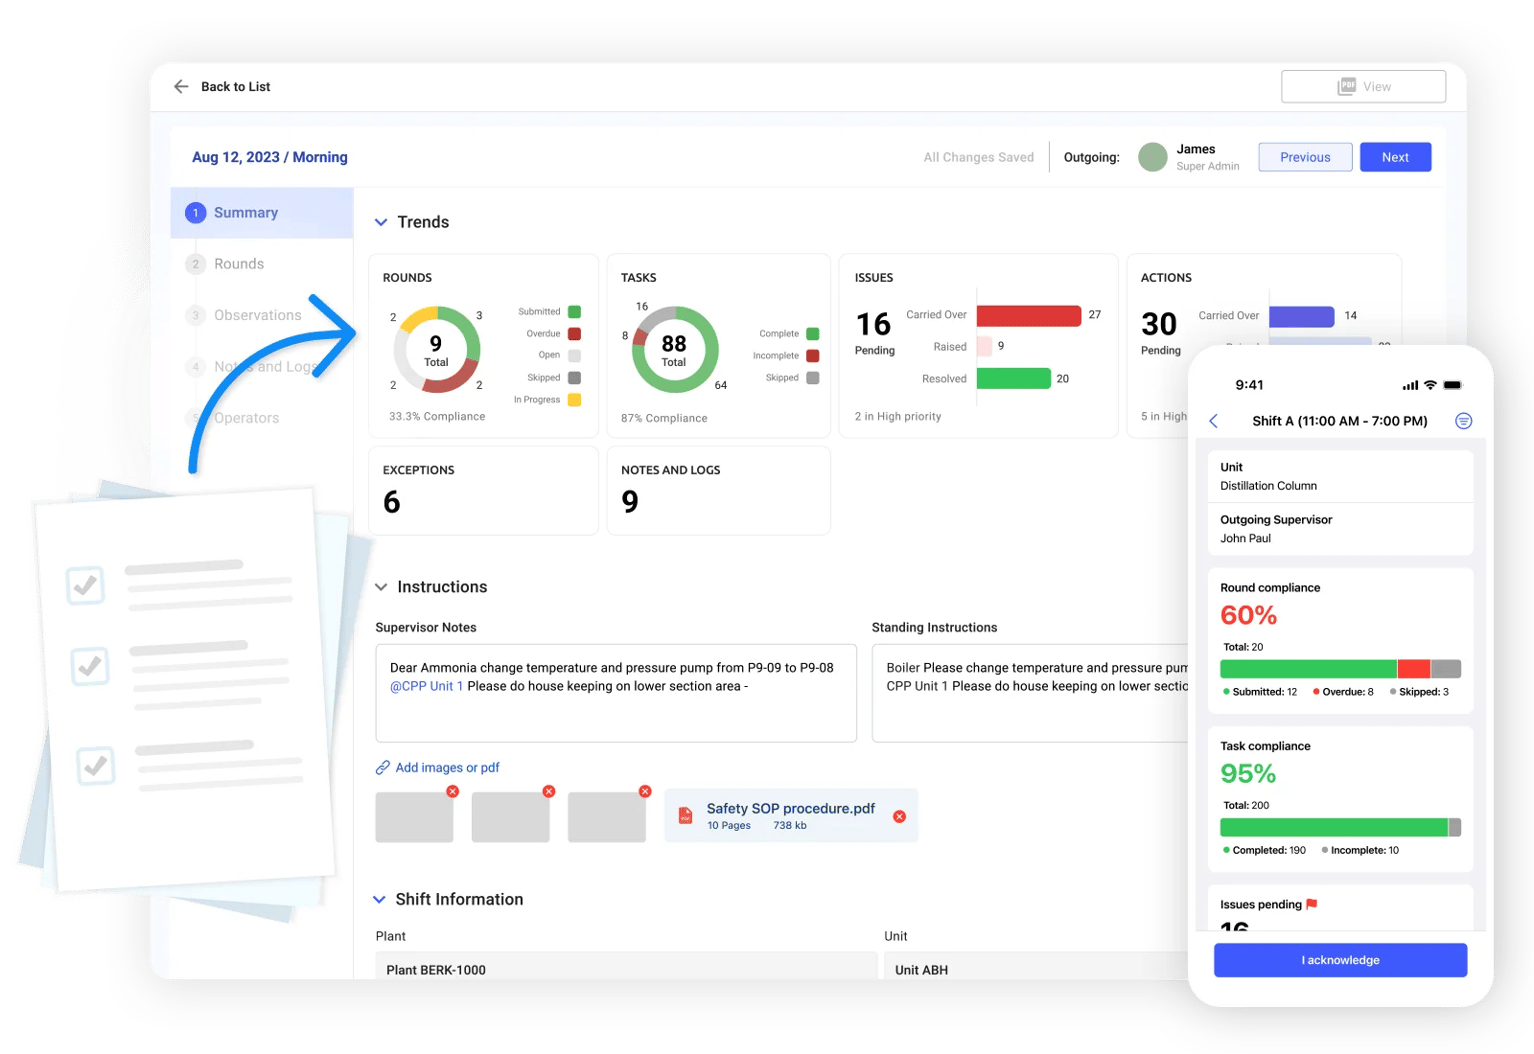The height and width of the screenshot is (1054, 1534).
Task: Click James's avatar circle
Action: click(1153, 157)
